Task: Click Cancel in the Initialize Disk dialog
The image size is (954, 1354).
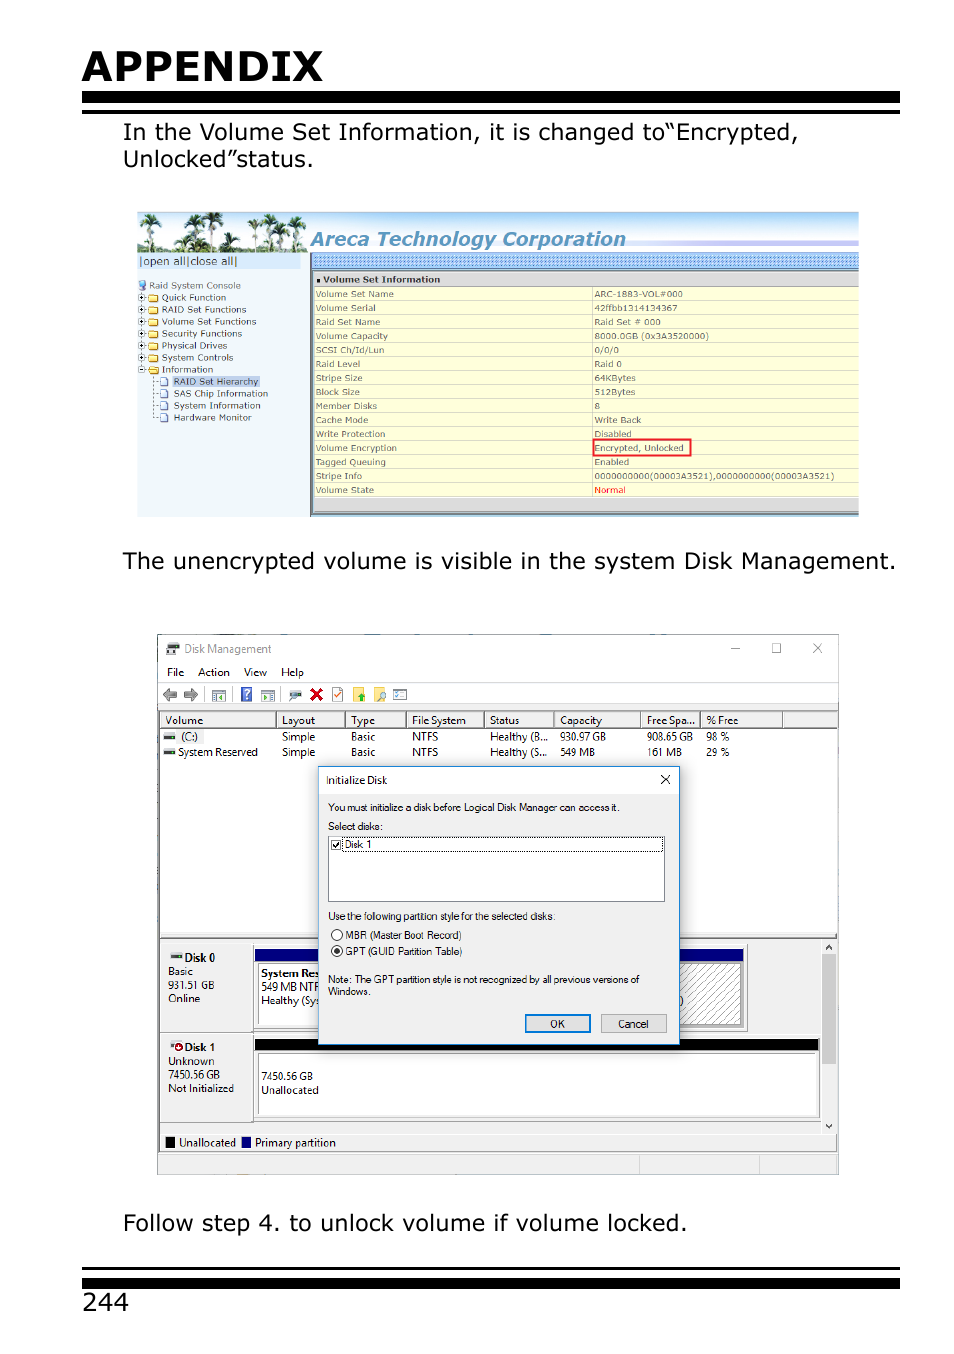Action: coord(633,1024)
